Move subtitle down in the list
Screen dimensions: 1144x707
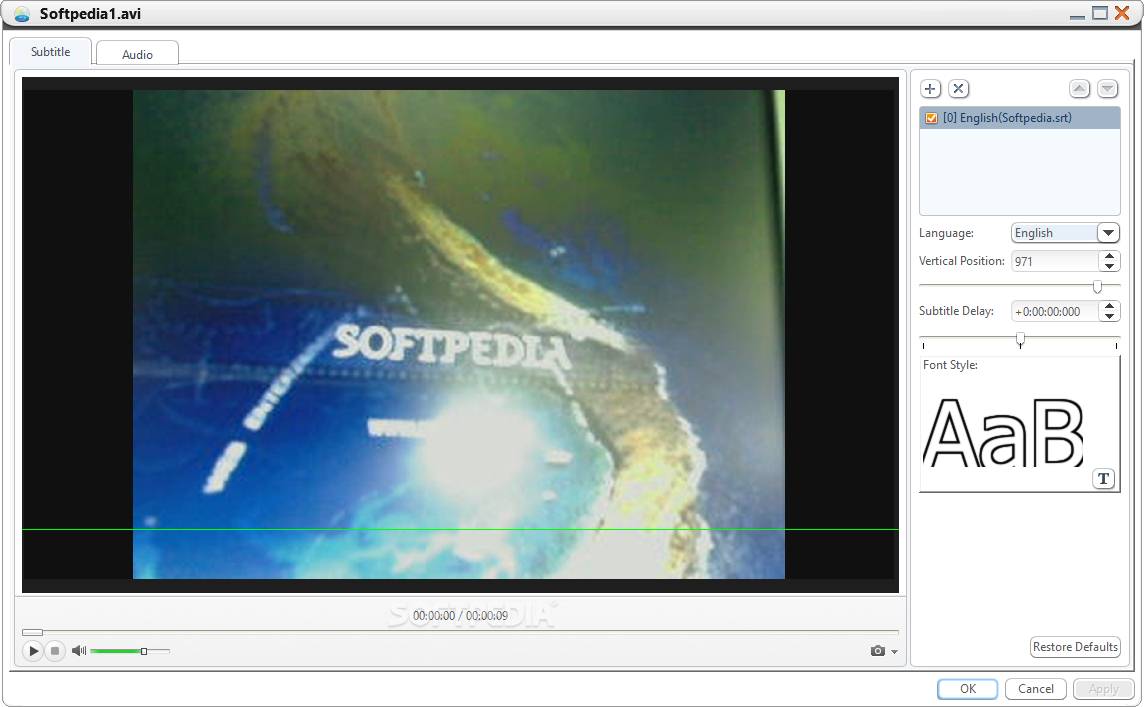pos(1108,89)
